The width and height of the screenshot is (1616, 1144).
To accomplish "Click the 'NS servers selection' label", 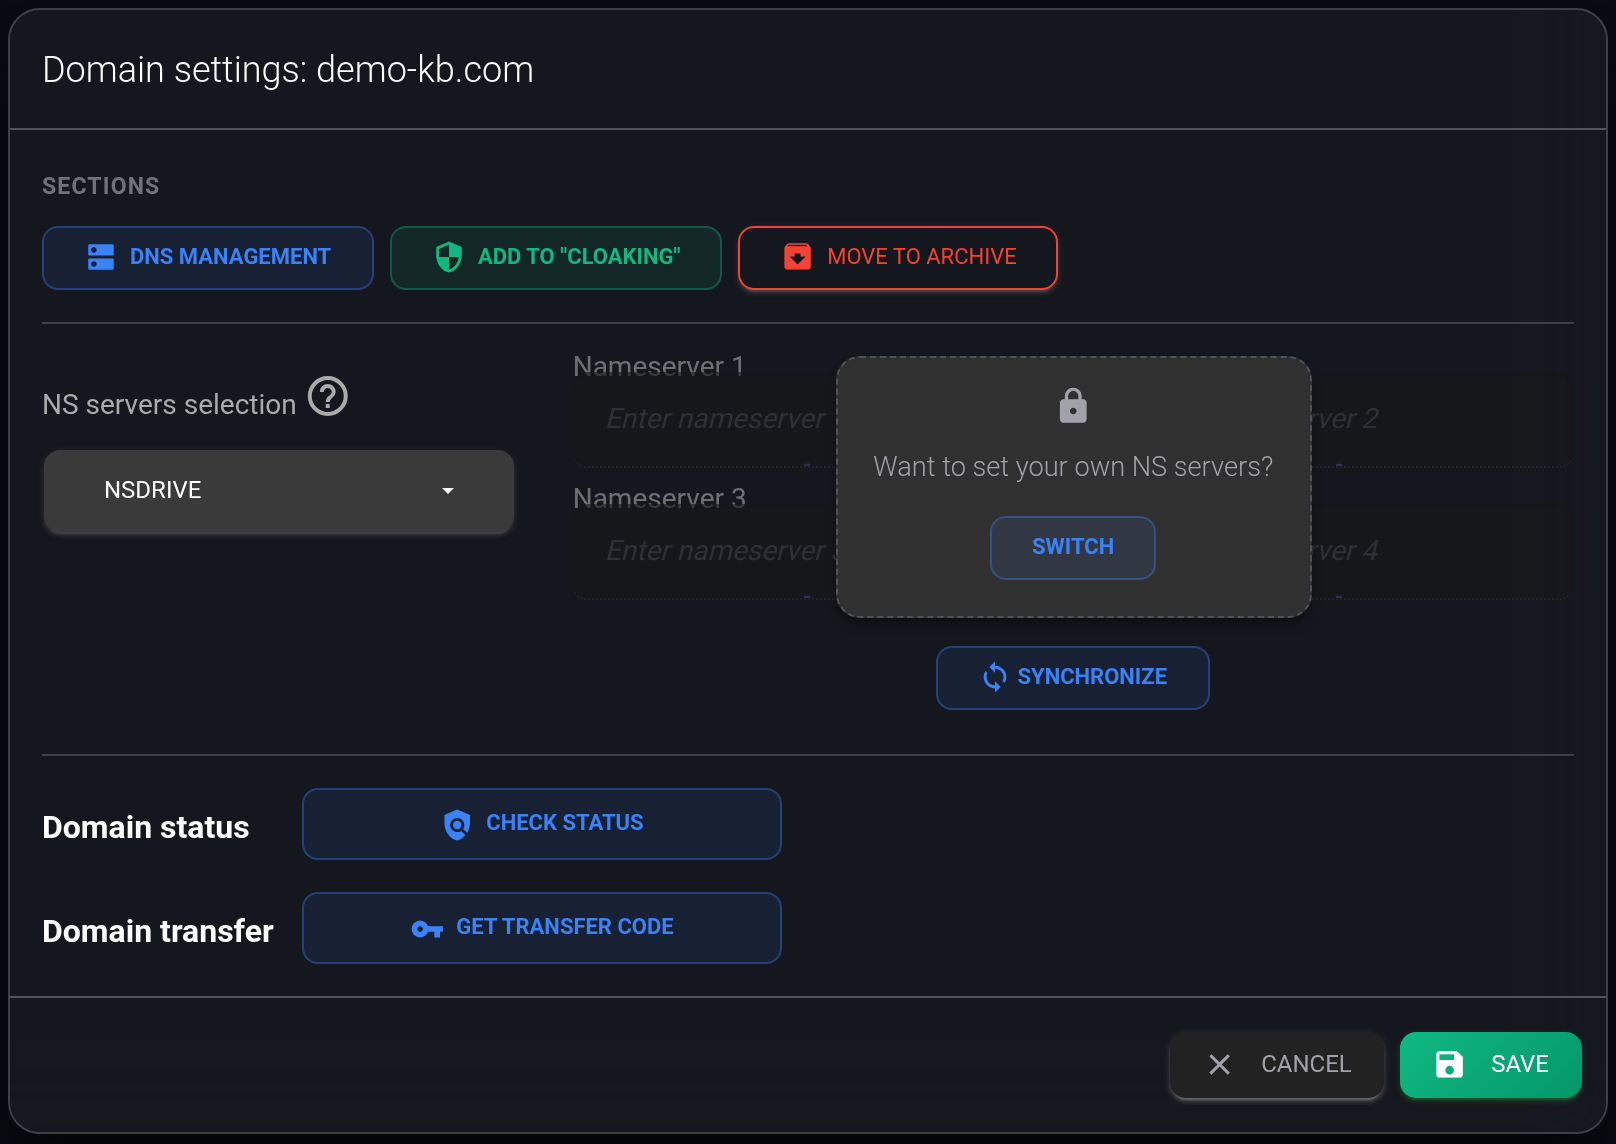I will (x=169, y=404).
